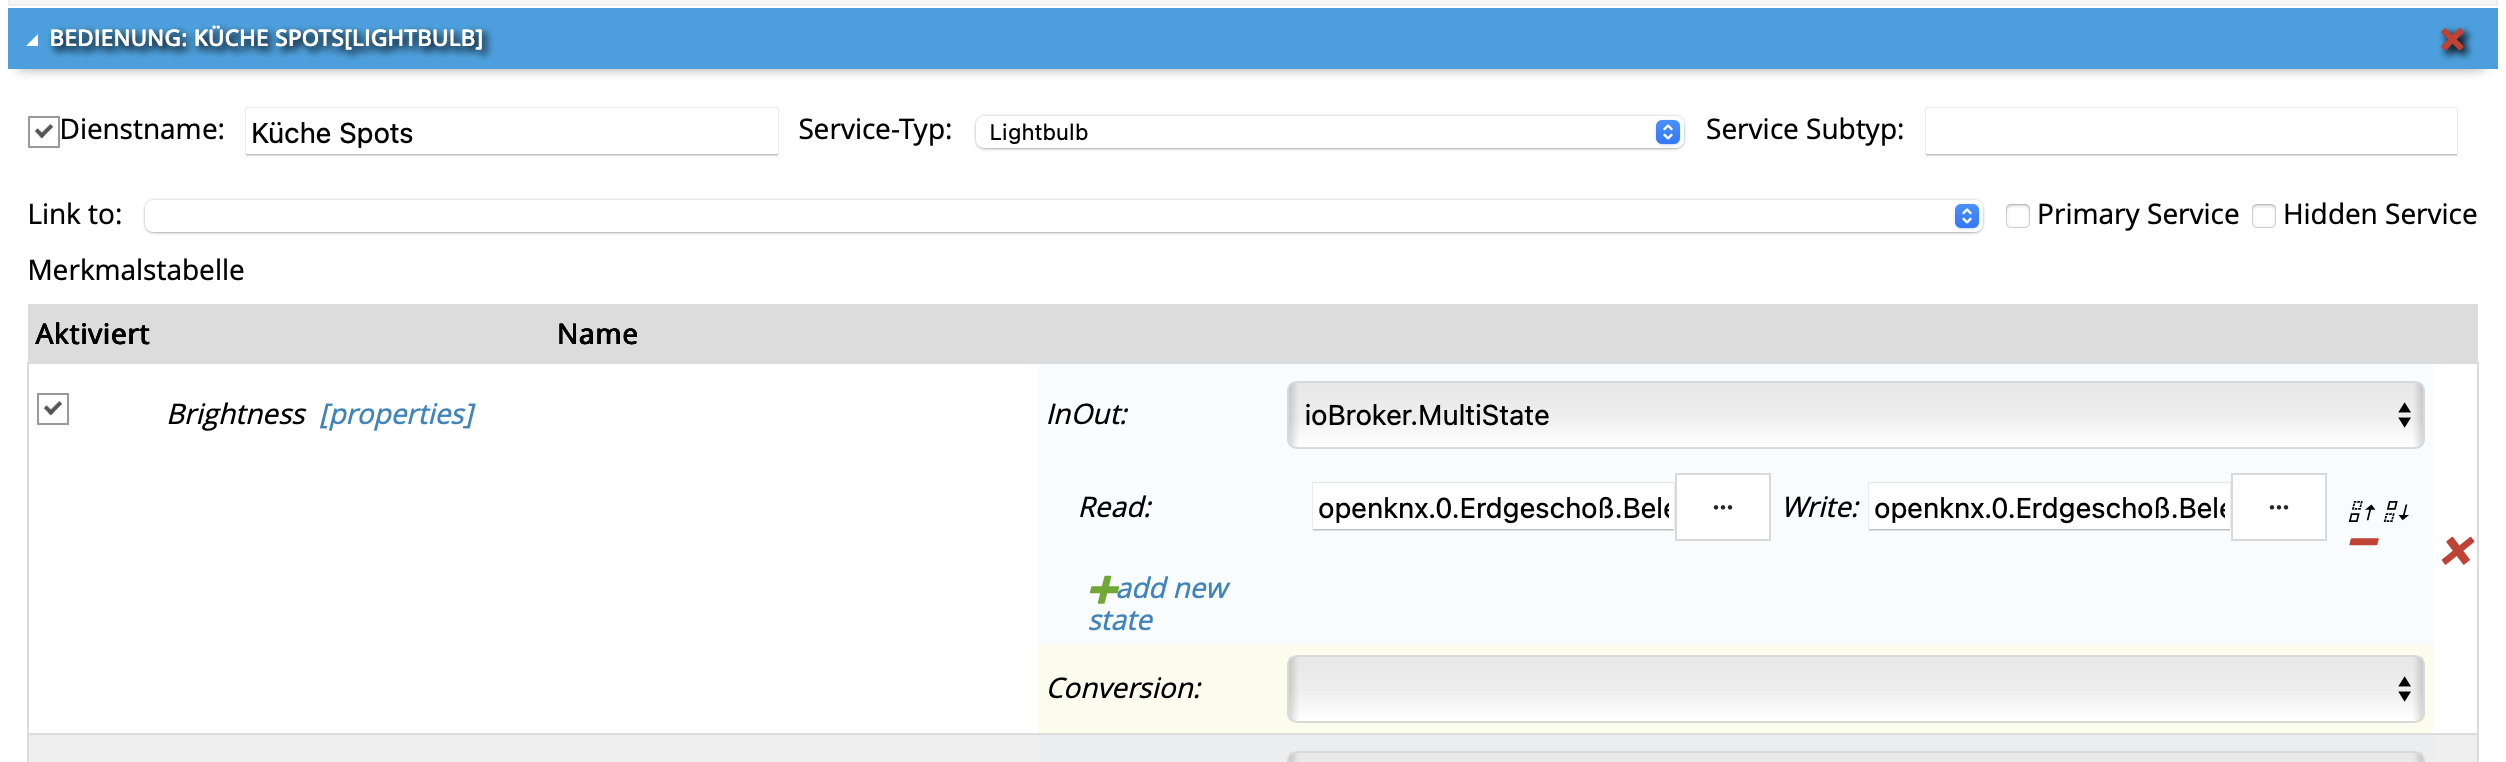Screen dimensions: 2506x762
Task: Enable the Primary Service checkbox
Action: click(2018, 216)
